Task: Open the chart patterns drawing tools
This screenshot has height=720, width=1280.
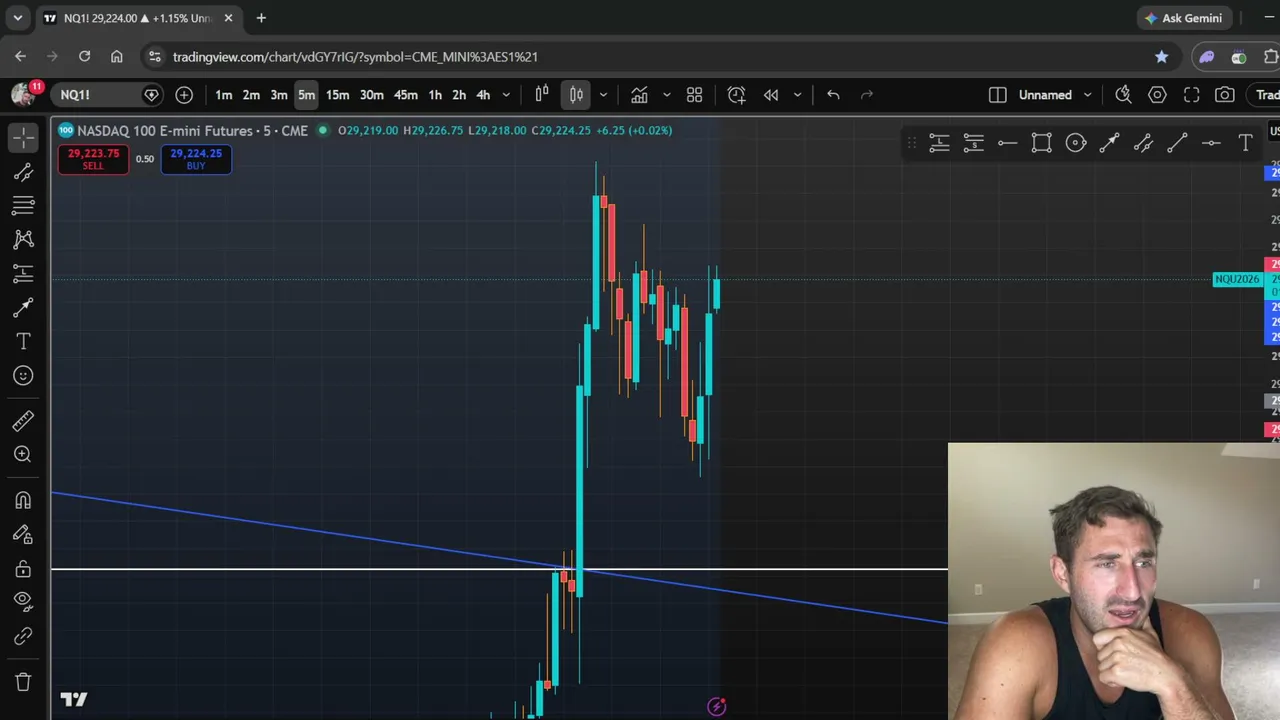Action: click(x=23, y=239)
